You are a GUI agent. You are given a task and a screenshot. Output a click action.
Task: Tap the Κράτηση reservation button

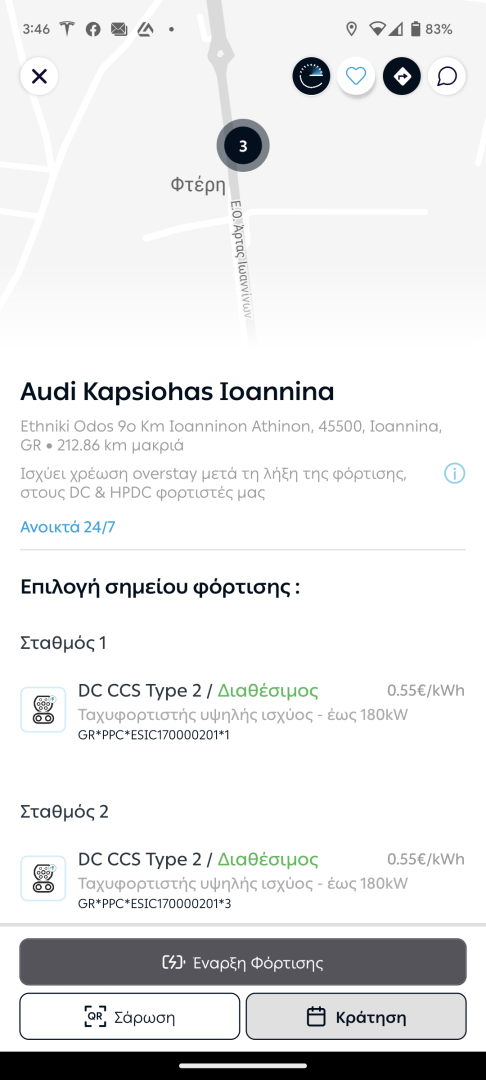356,1017
